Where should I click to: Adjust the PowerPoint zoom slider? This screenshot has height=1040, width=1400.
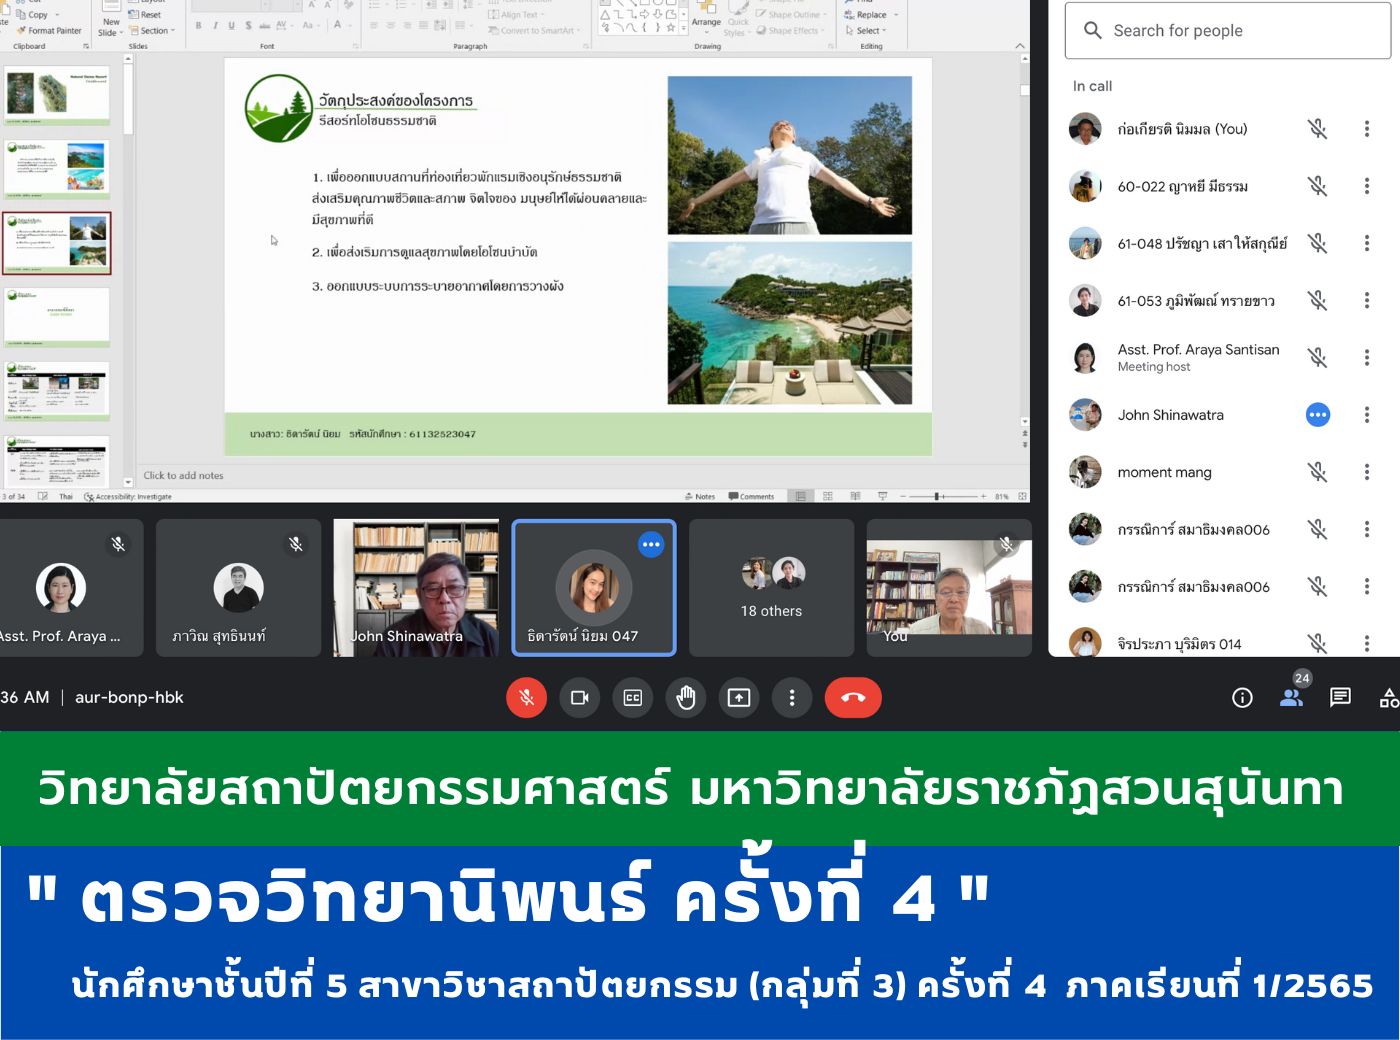tap(937, 496)
